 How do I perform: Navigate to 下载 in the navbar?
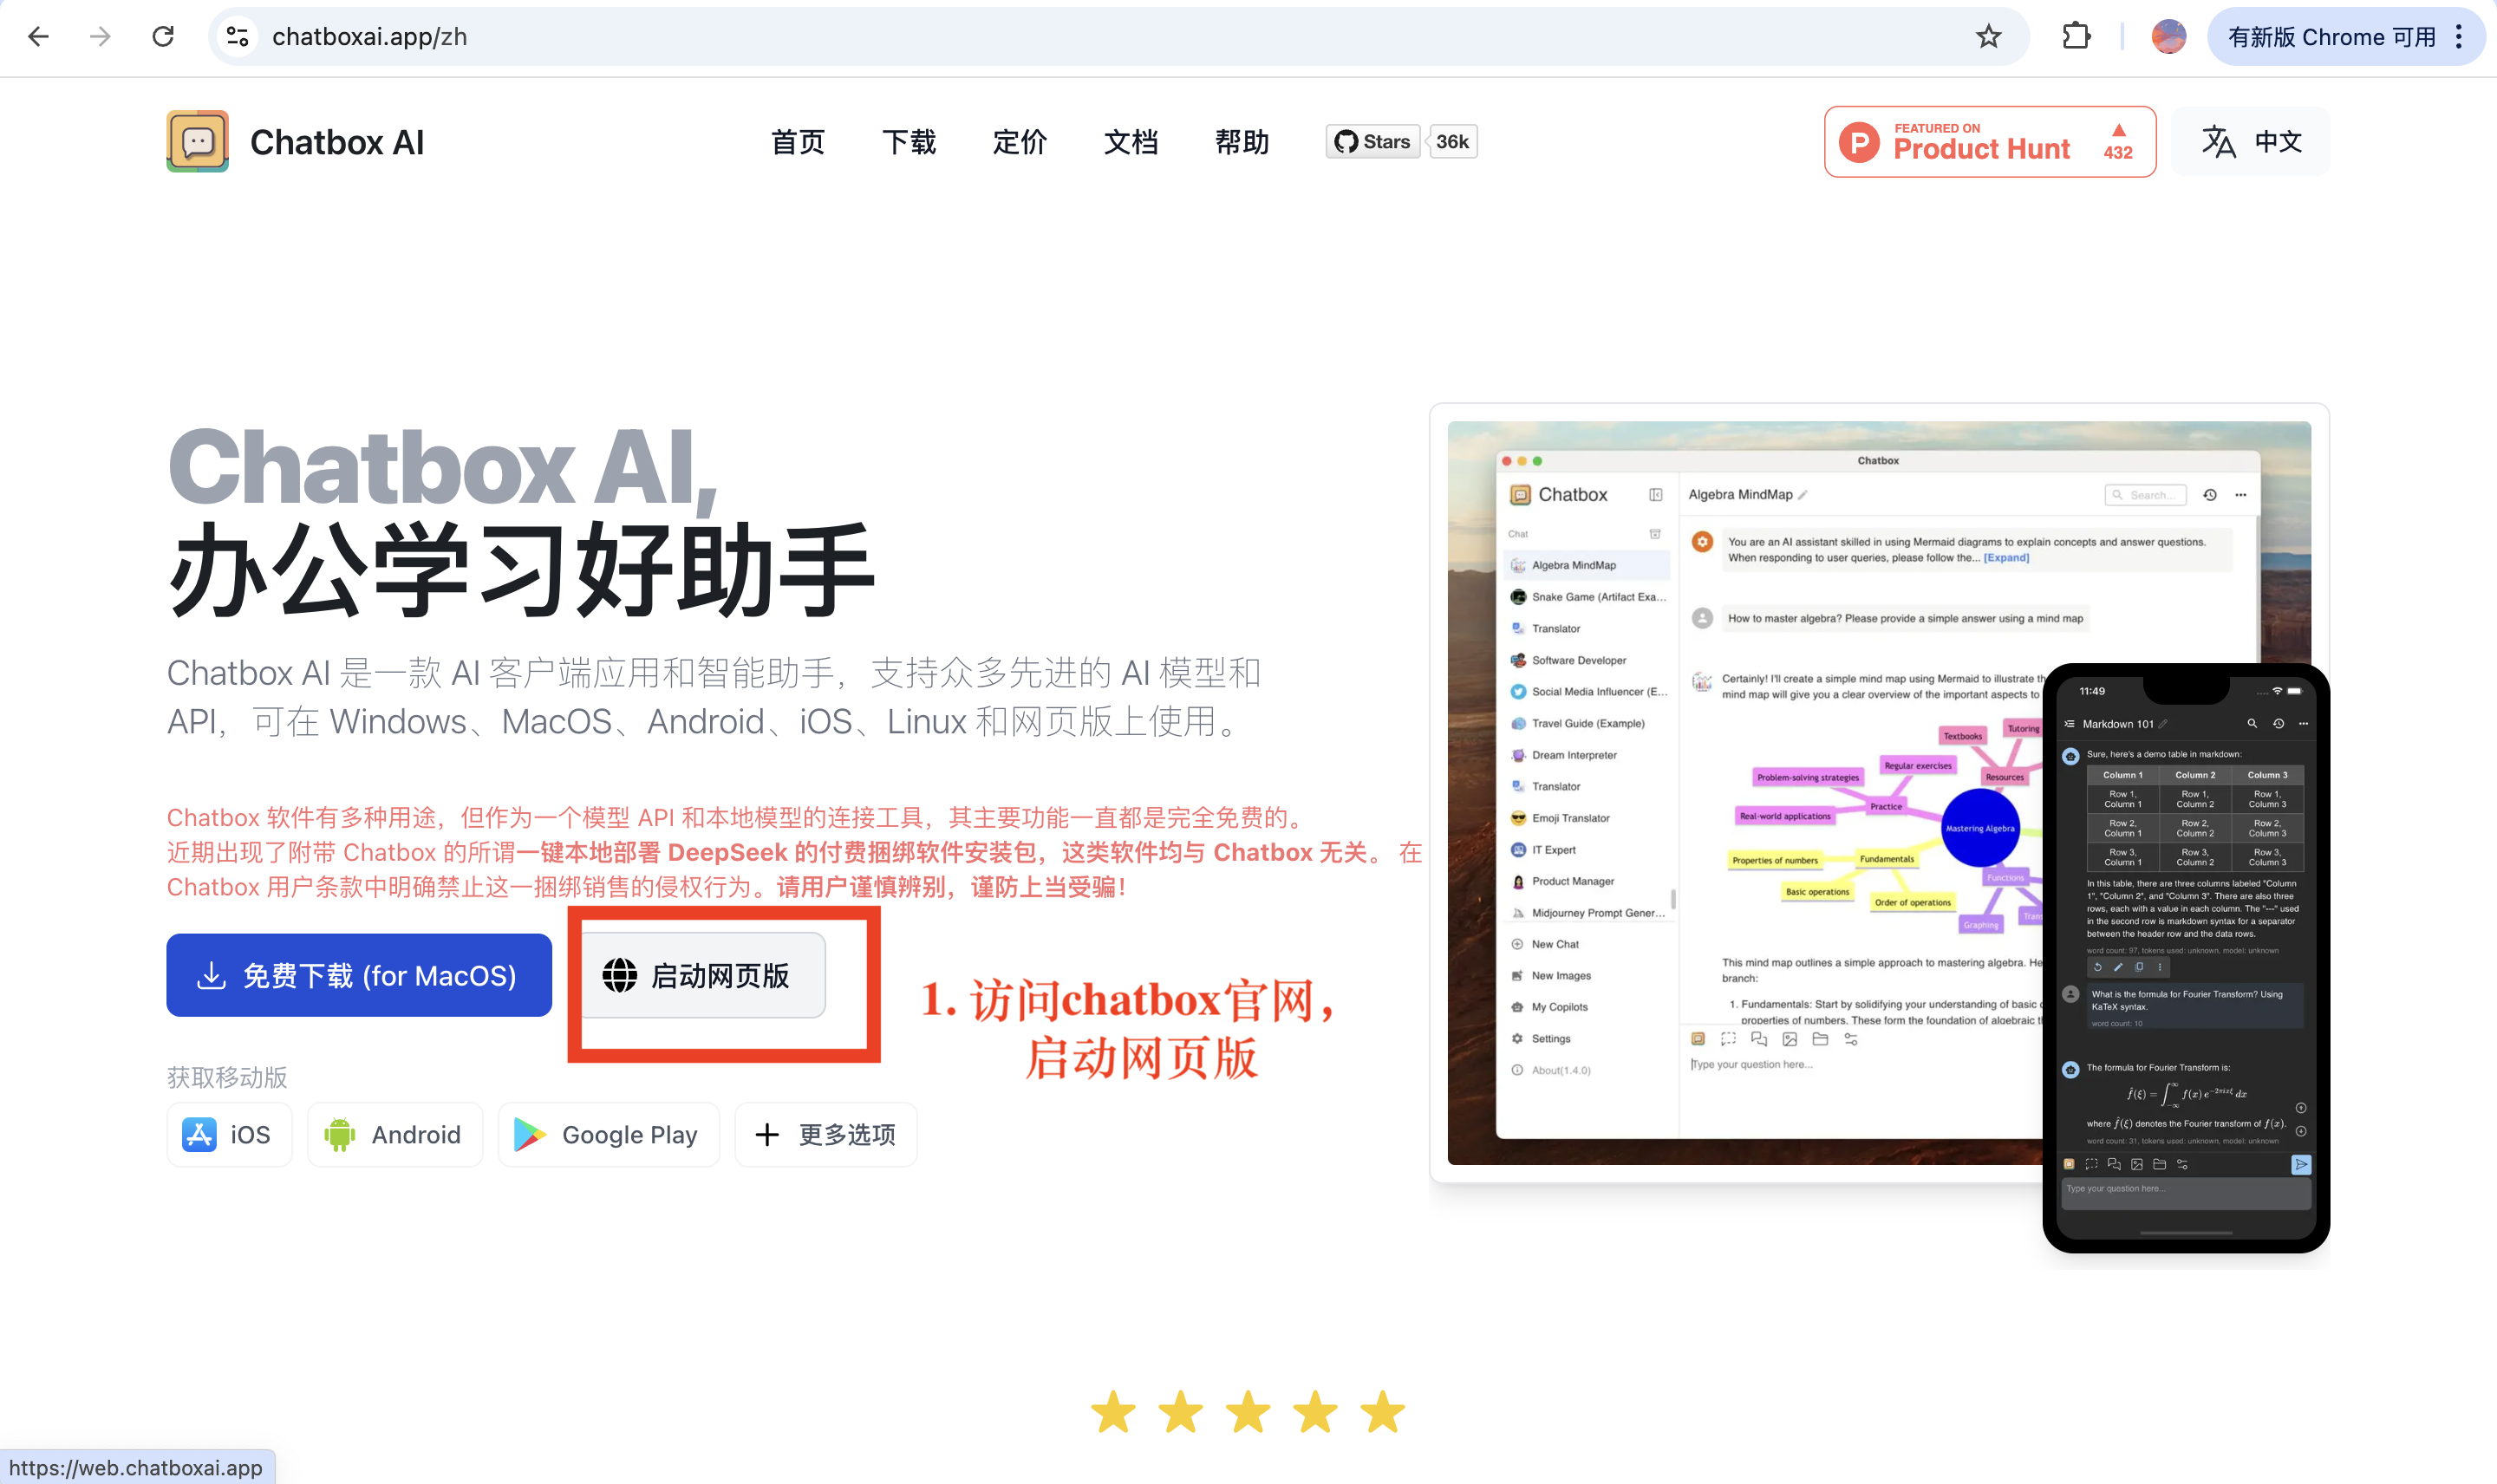pos(908,141)
